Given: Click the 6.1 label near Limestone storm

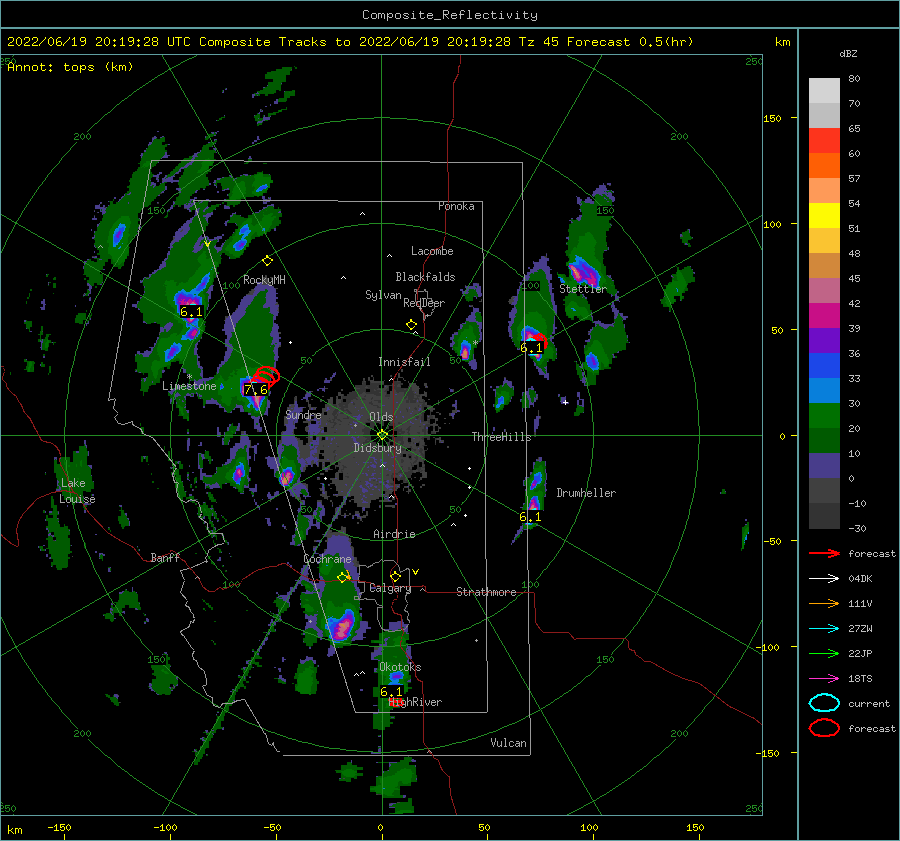Looking at the screenshot, I should (191, 312).
